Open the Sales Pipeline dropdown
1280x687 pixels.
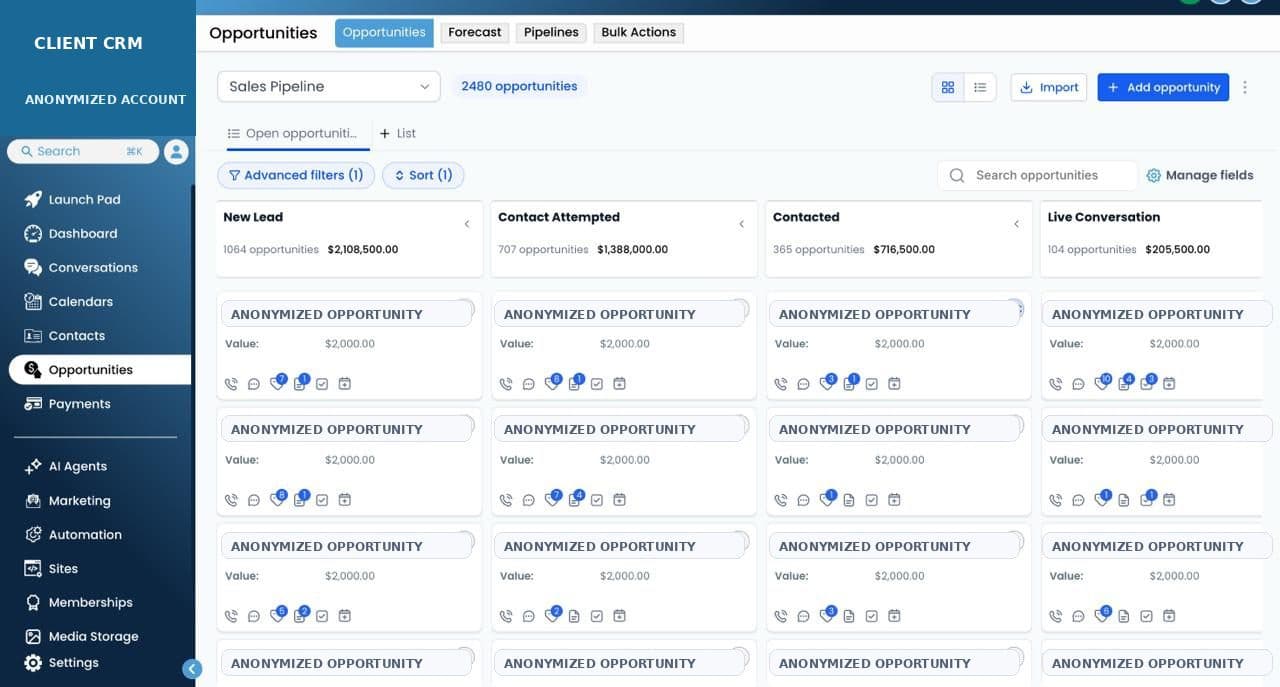pyautogui.click(x=329, y=87)
